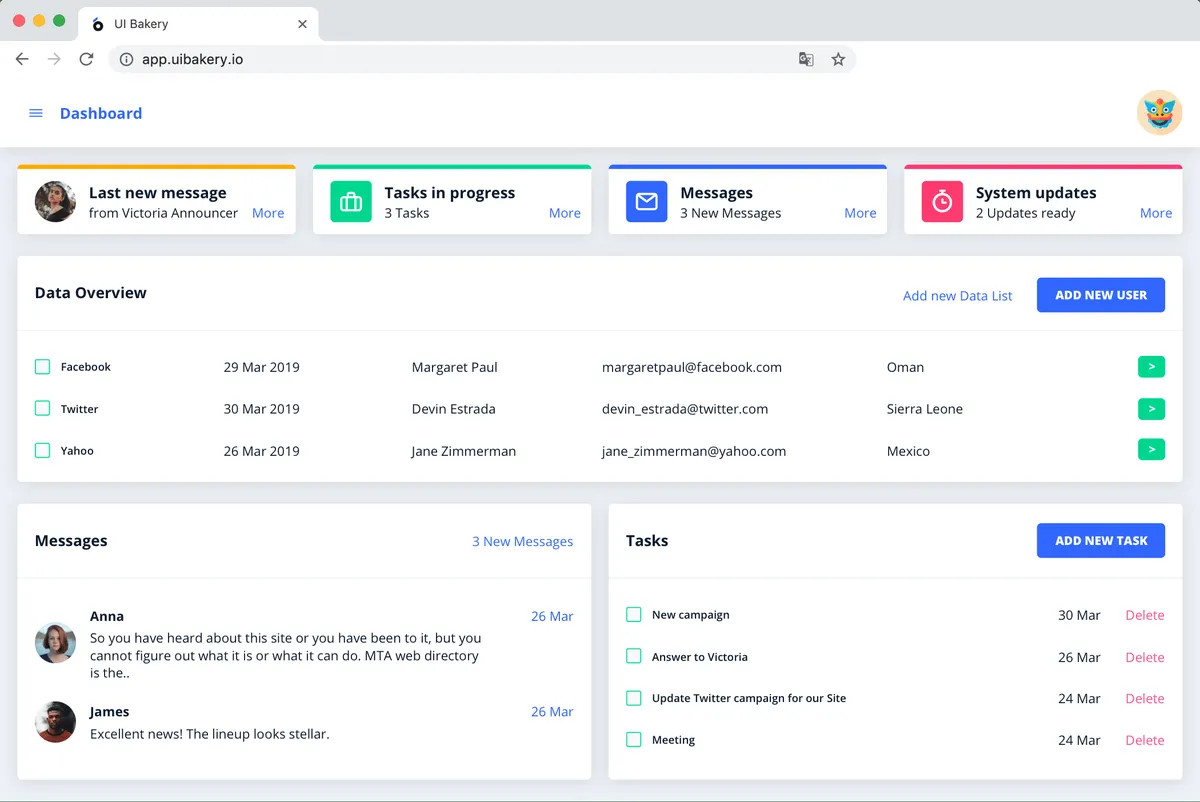The height and width of the screenshot is (802, 1200).
Task: Delete the Meeting task
Action: click(1145, 741)
